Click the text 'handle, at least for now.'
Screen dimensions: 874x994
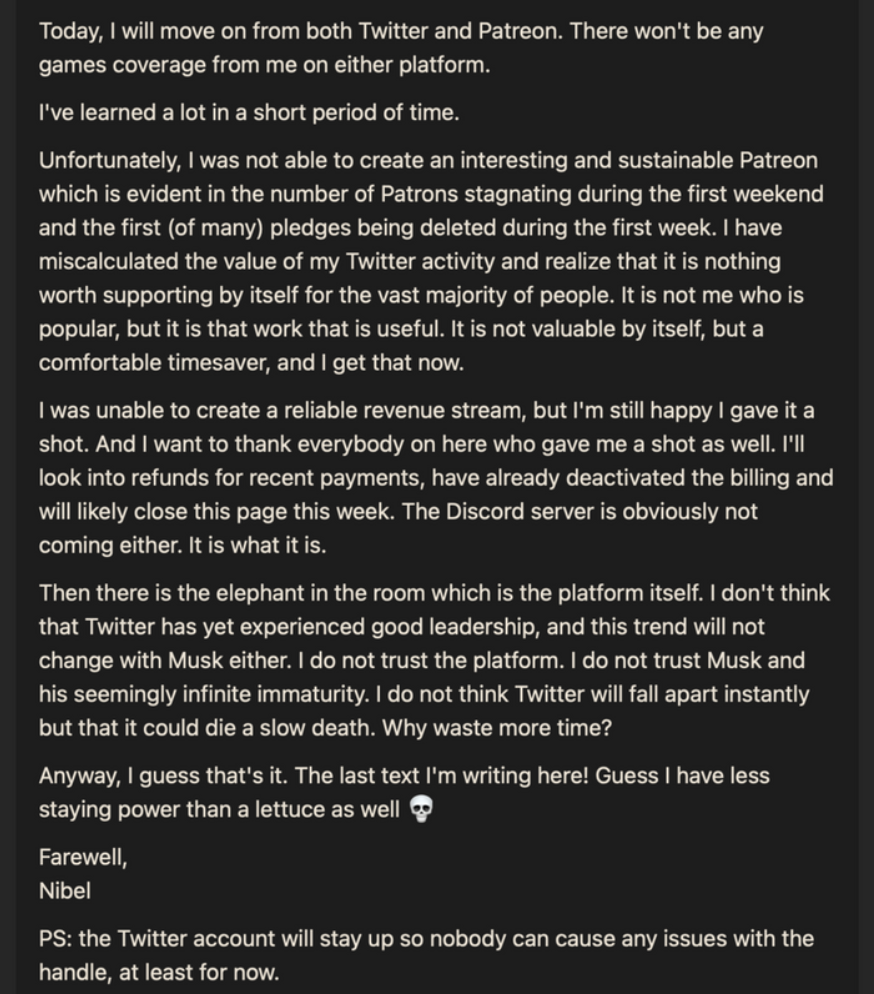(x=159, y=972)
